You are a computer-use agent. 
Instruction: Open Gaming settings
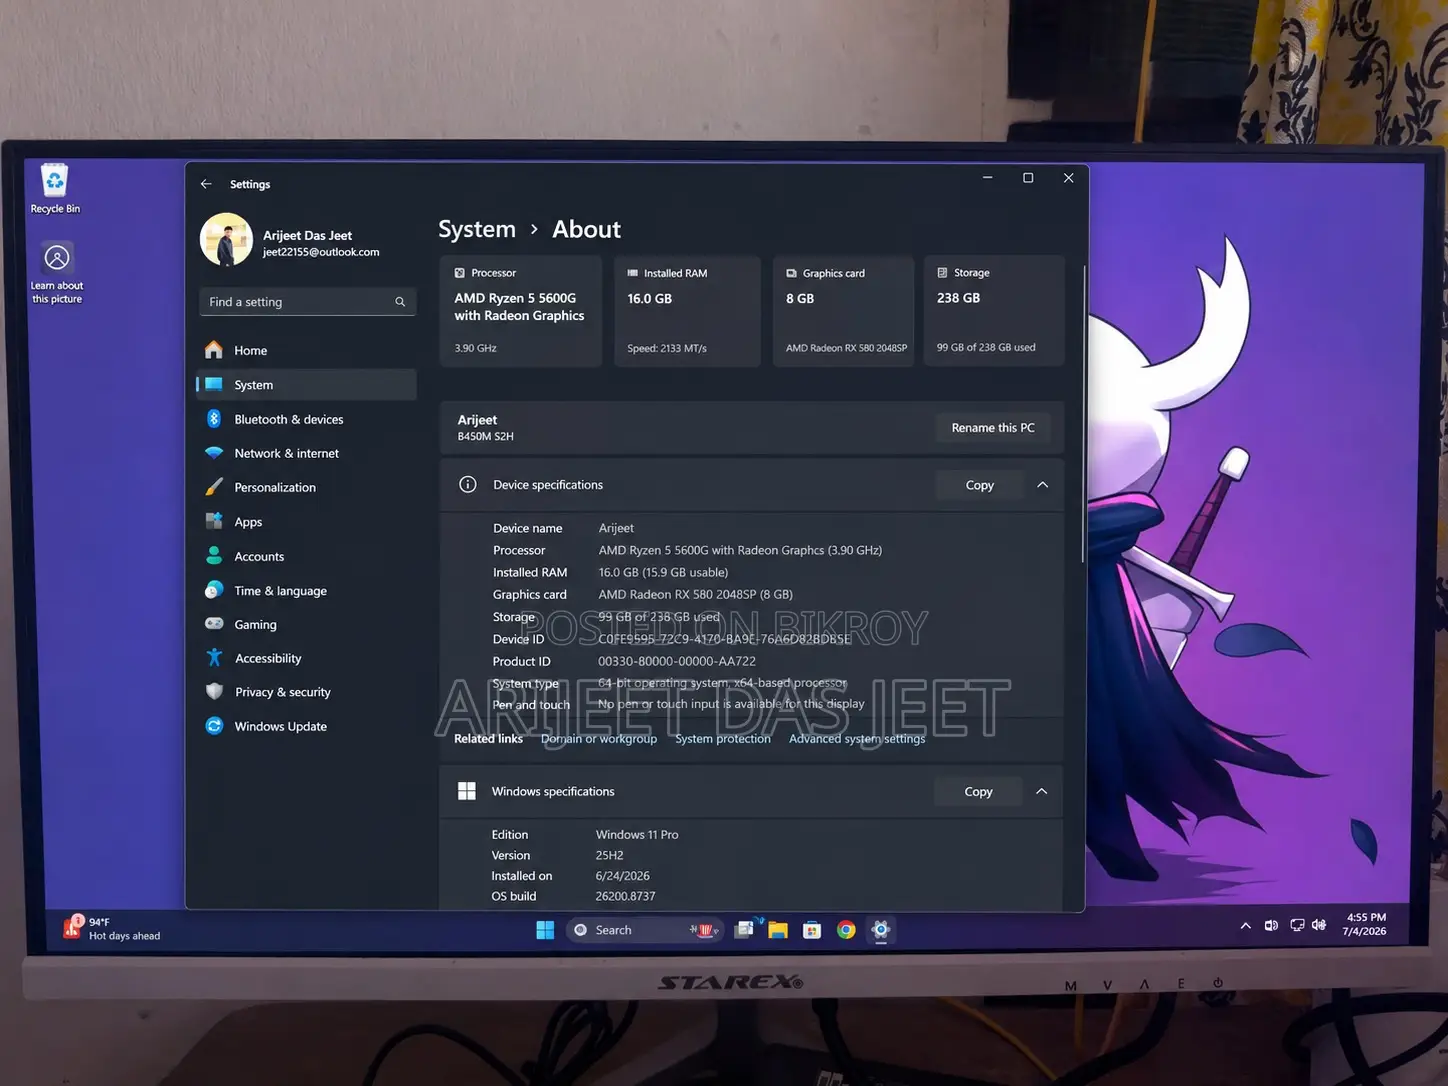pyautogui.click(x=306, y=625)
